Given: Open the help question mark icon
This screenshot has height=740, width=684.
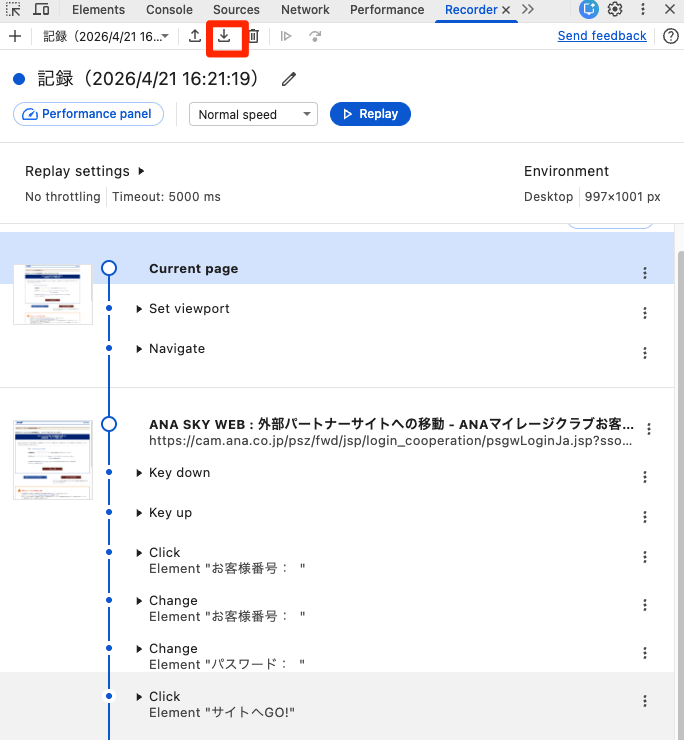Looking at the screenshot, I should point(670,36).
